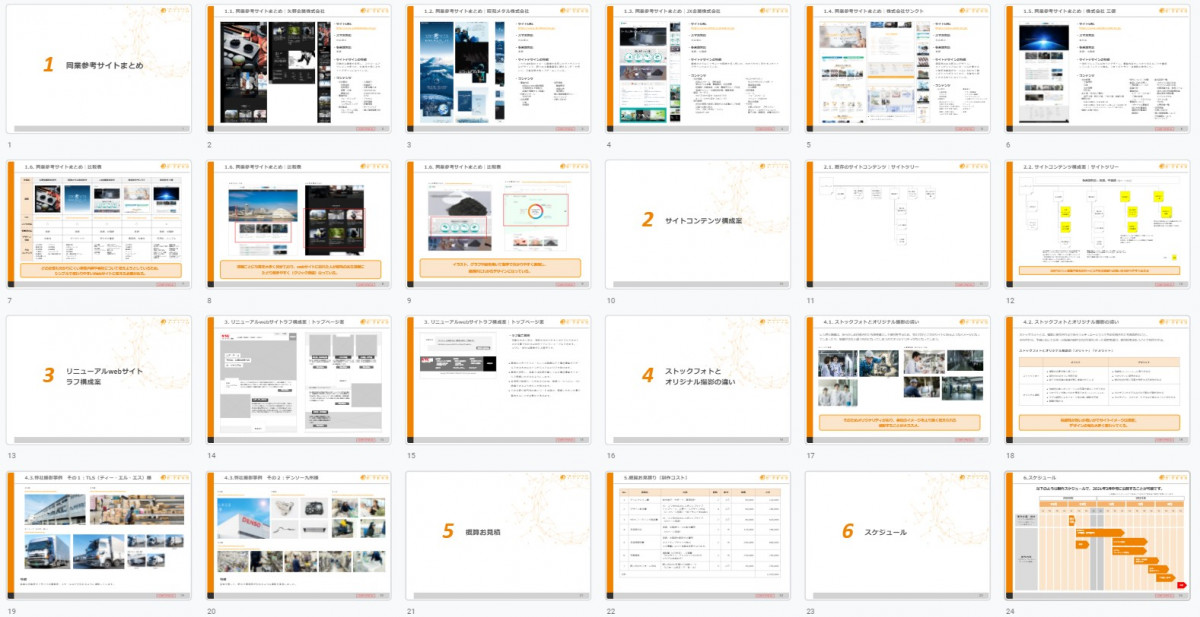Select slide 14 wireframe layout thumbnail
Viewport: 1200px width, 617px height.
(x=298, y=379)
